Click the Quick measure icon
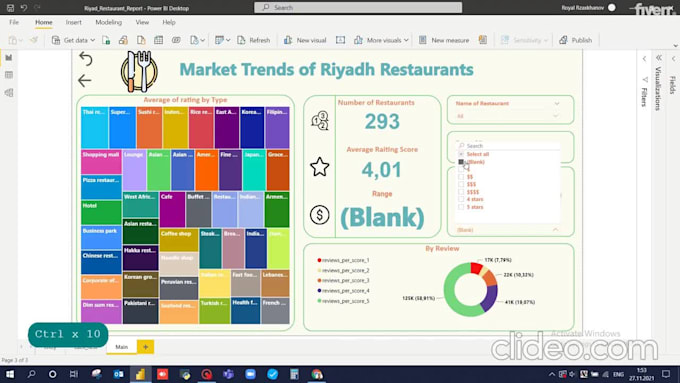The height and width of the screenshot is (383, 680). pos(483,40)
